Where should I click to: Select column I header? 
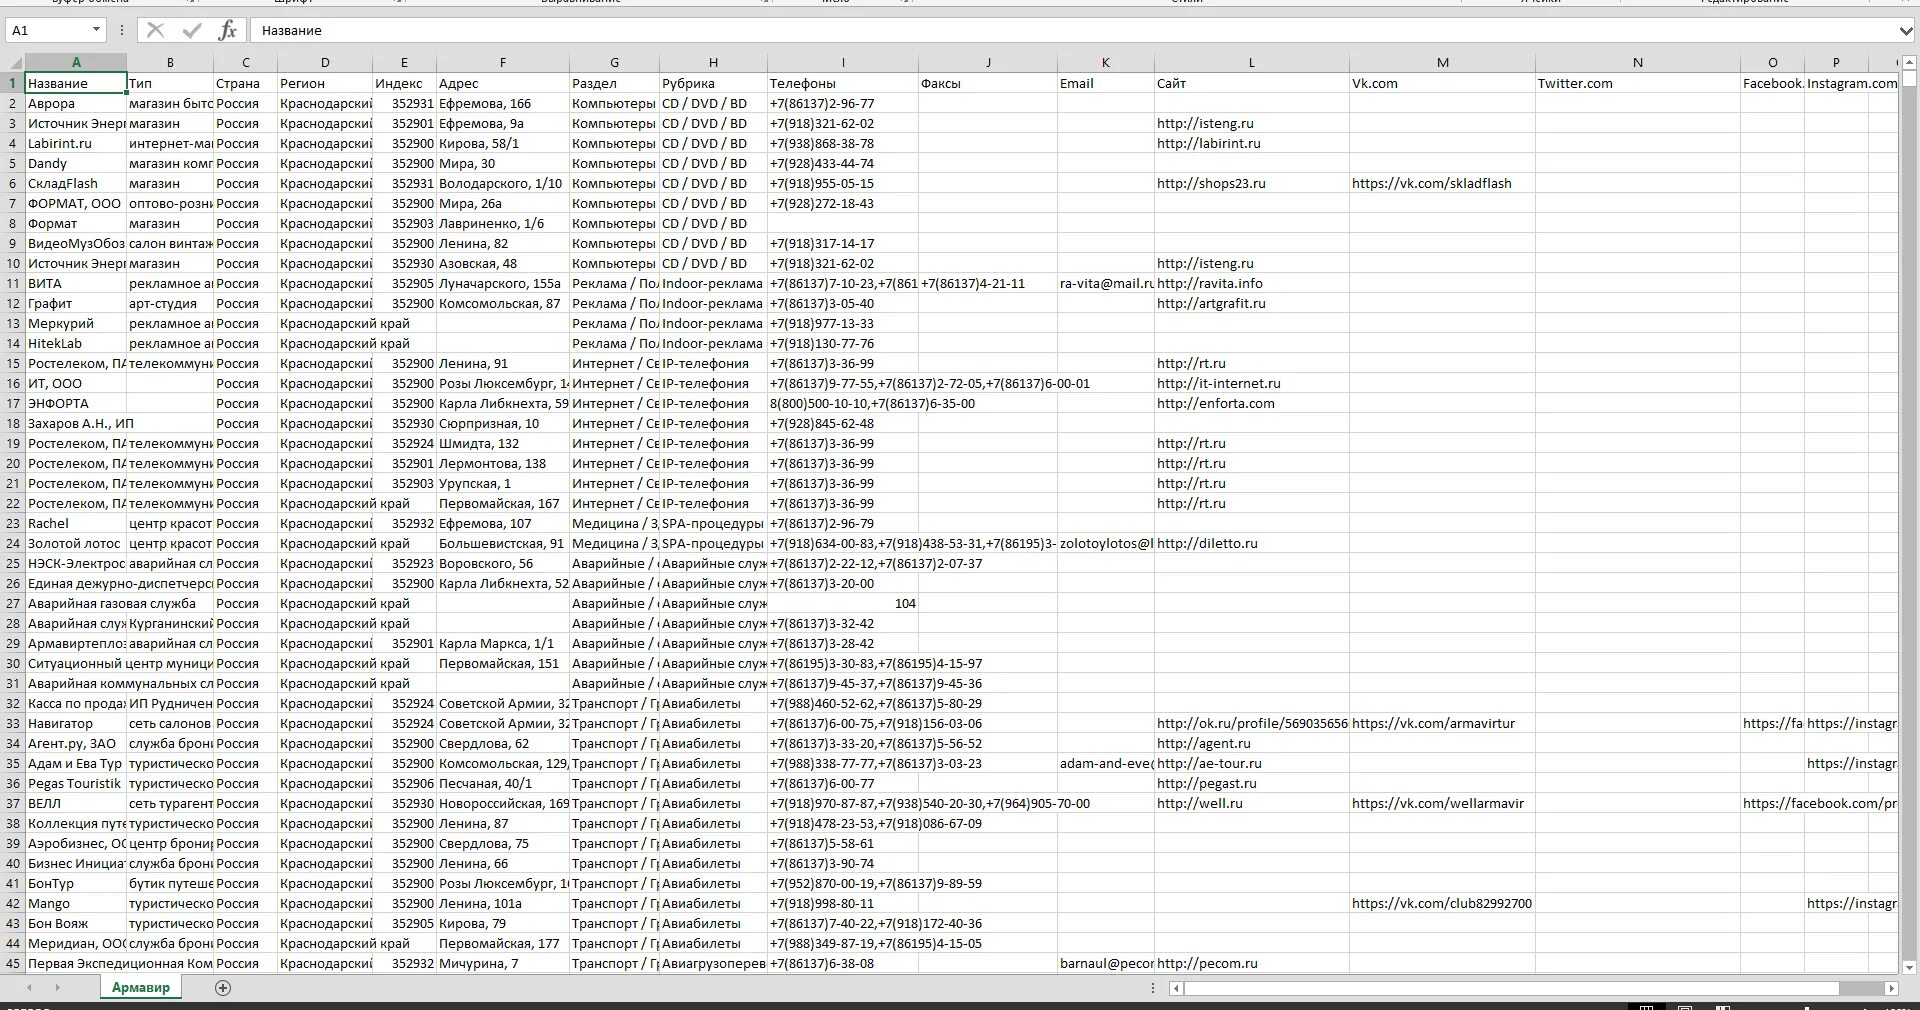tap(843, 62)
